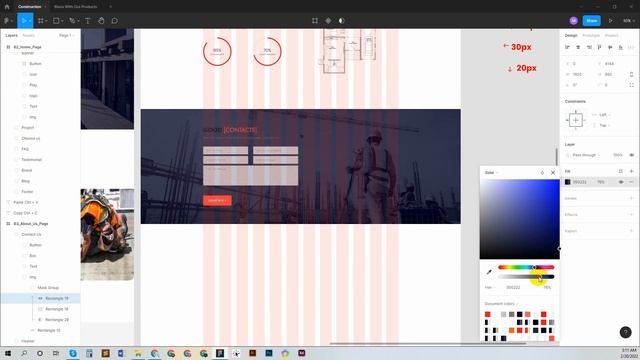Select the Move tool

(x=24, y=20)
